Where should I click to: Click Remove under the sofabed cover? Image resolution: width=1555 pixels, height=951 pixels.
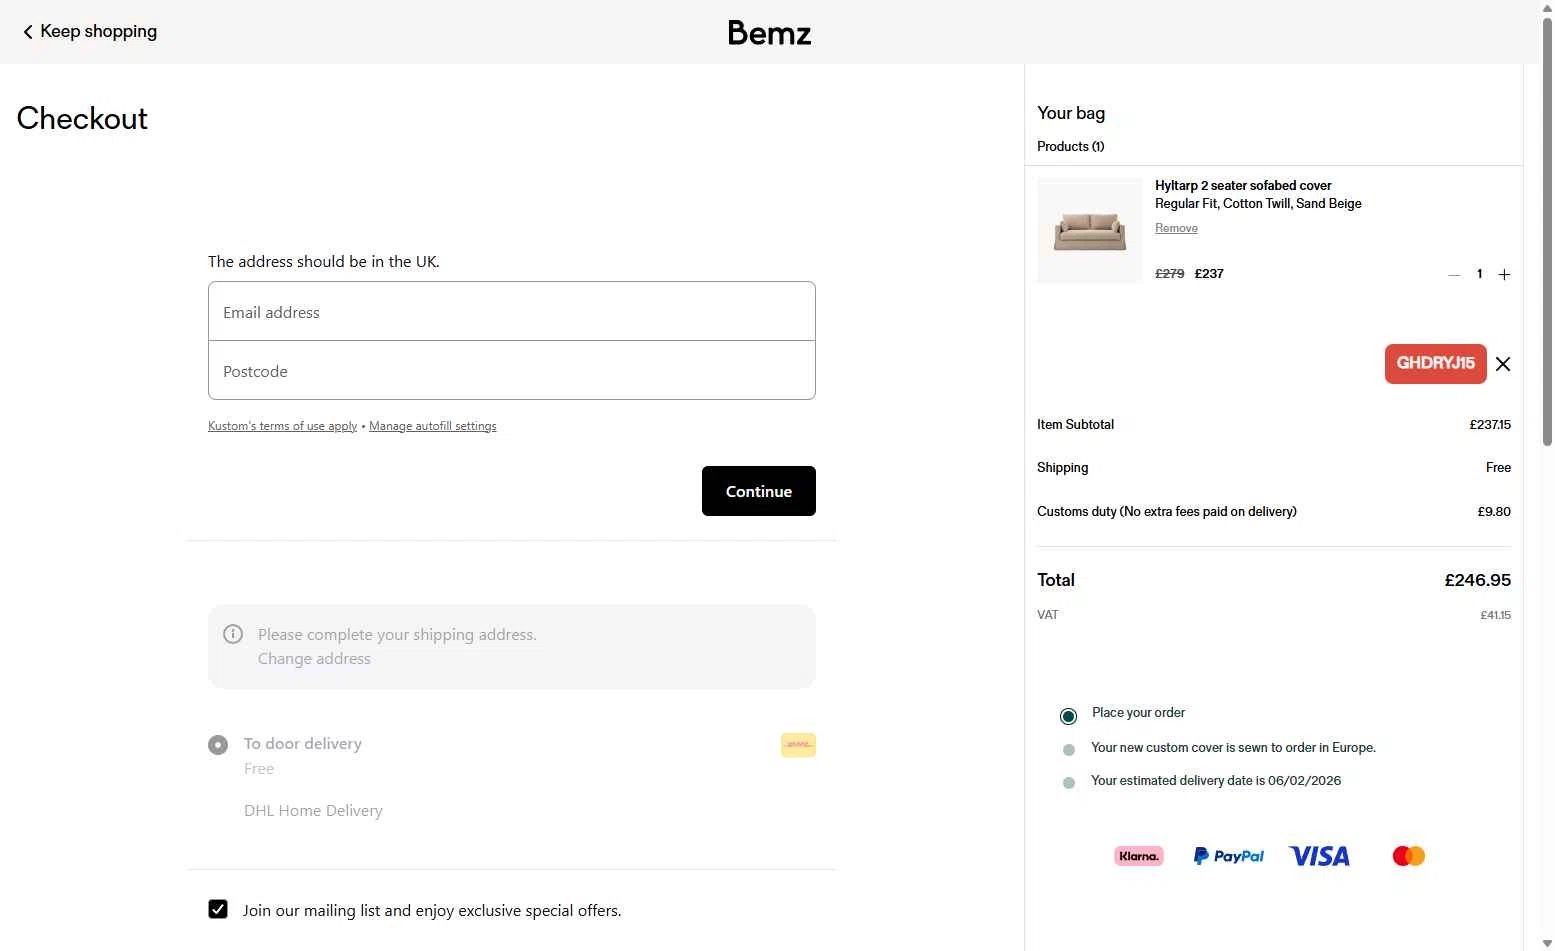coord(1176,228)
